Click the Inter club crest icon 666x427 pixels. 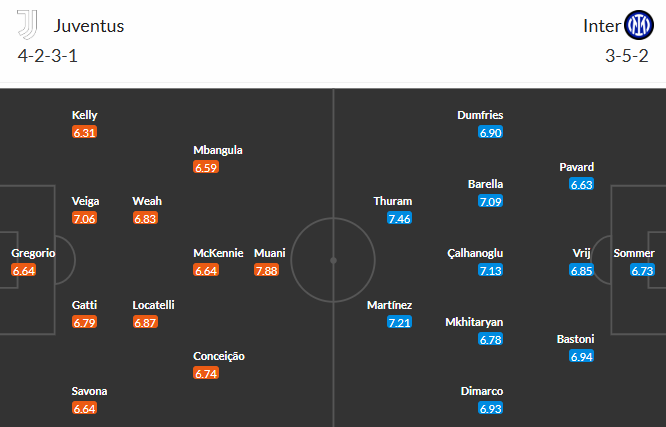point(638,25)
